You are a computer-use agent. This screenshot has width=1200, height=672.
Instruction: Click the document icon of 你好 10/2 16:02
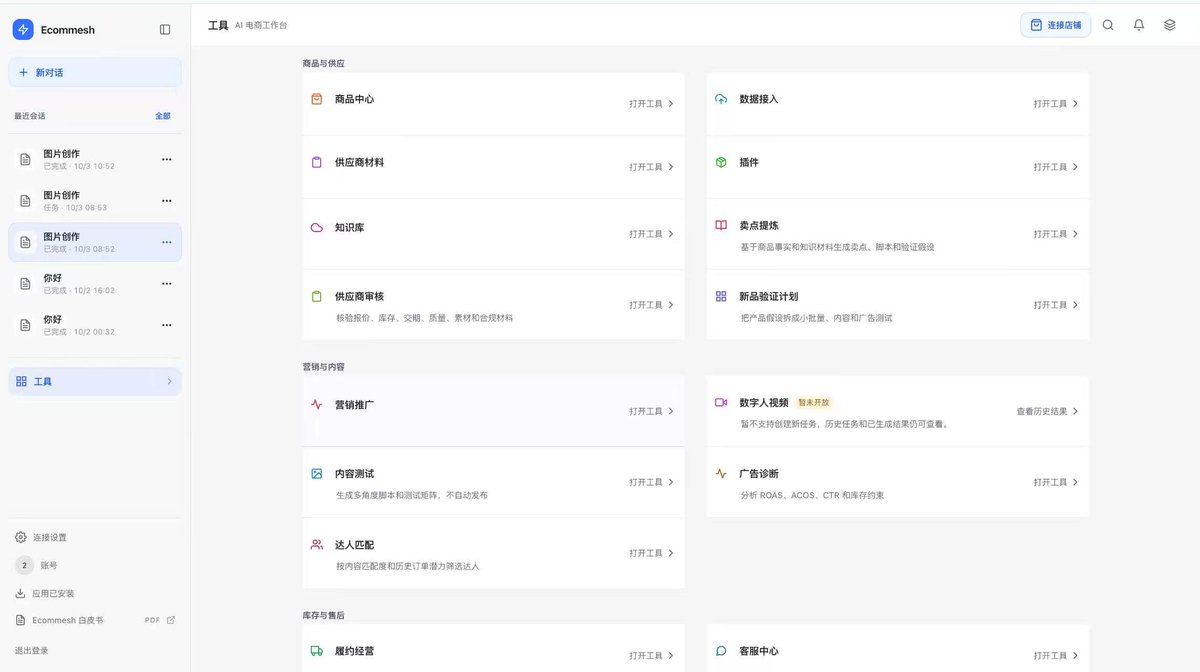point(26,283)
